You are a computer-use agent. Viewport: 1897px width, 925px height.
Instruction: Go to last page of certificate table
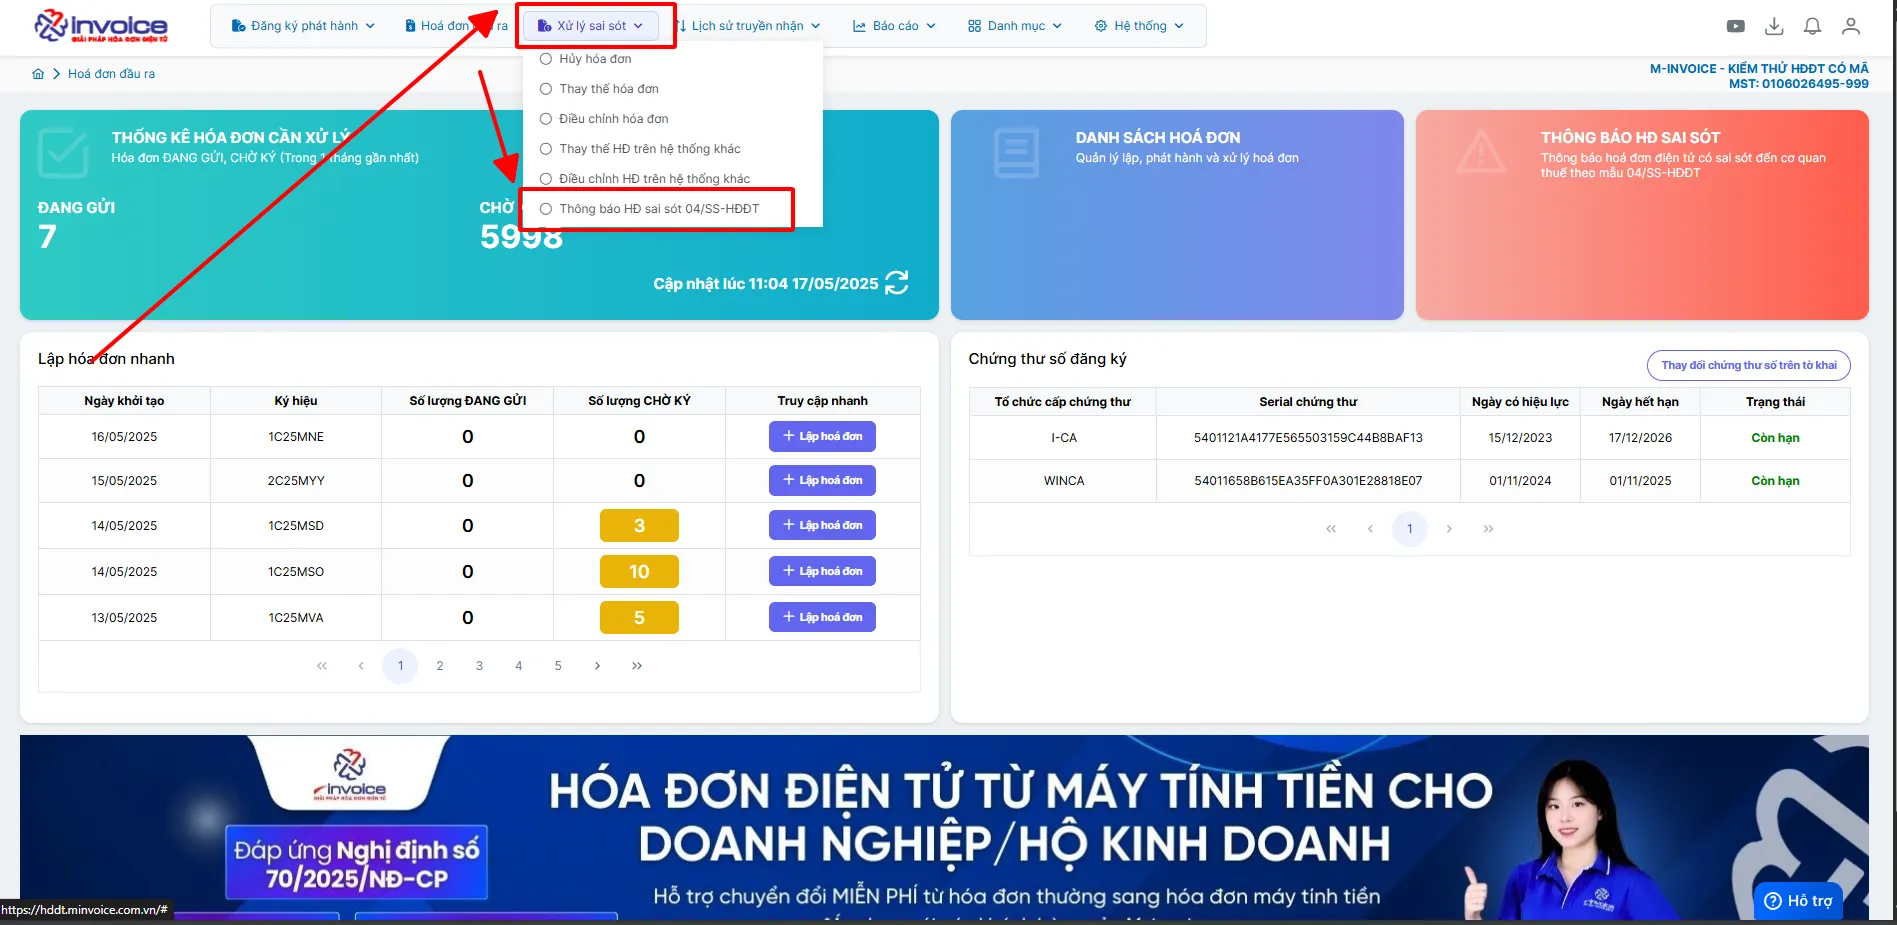coord(1488,529)
